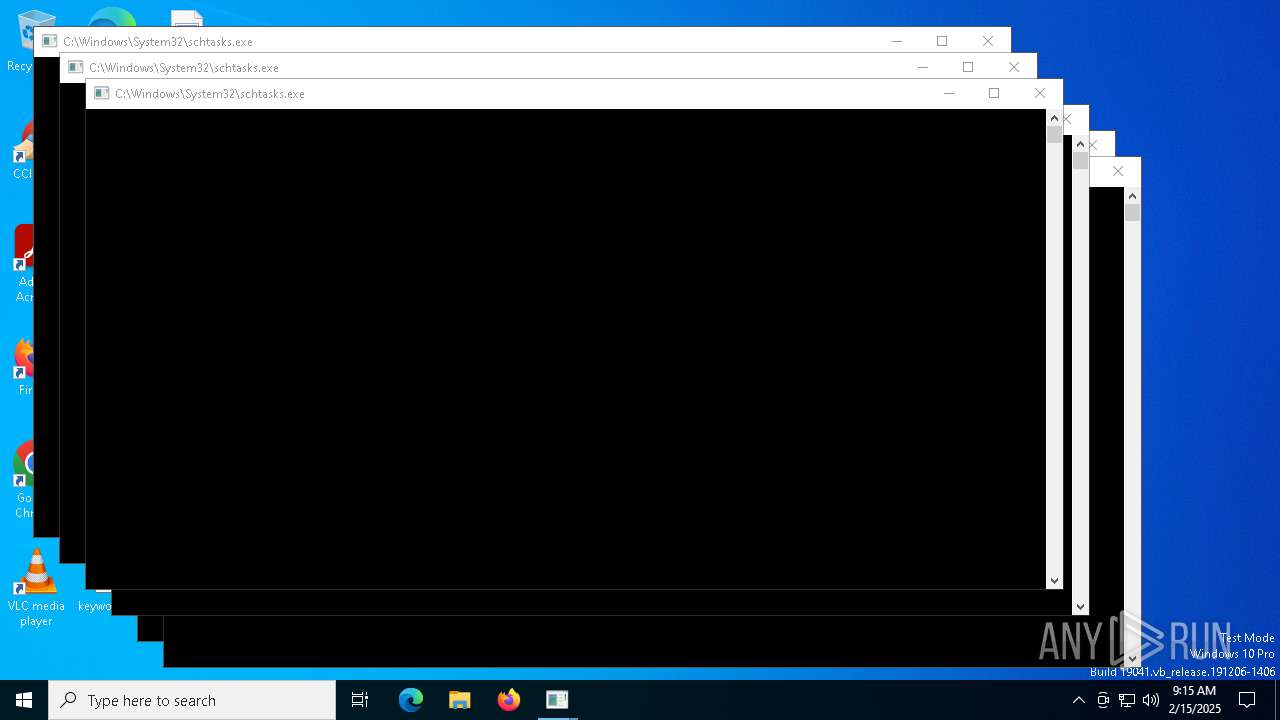Show hidden system tray icons
This screenshot has width=1280, height=720.
[x=1078, y=700]
